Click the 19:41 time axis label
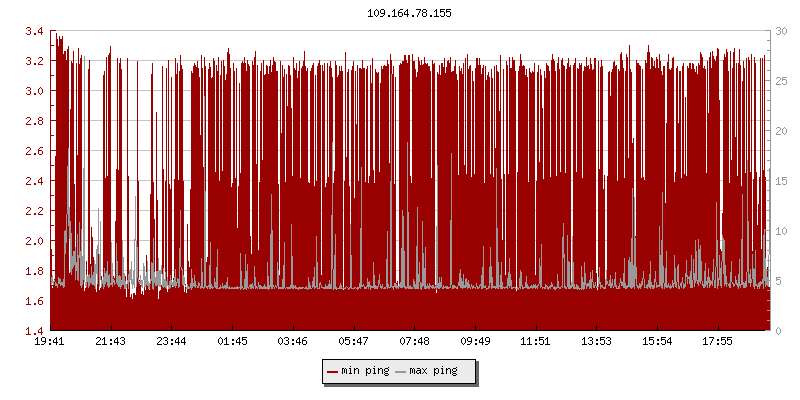 pos(51,342)
